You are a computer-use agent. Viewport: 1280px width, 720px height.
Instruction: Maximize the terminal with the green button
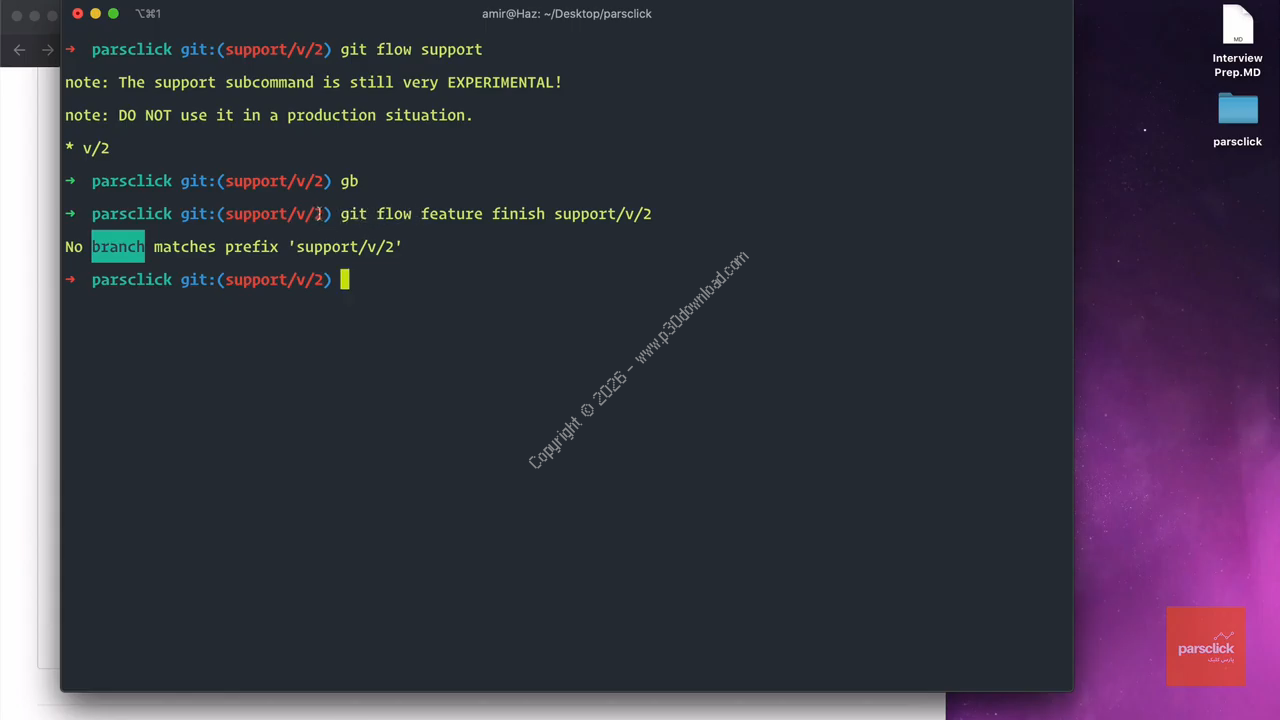(113, 13)
